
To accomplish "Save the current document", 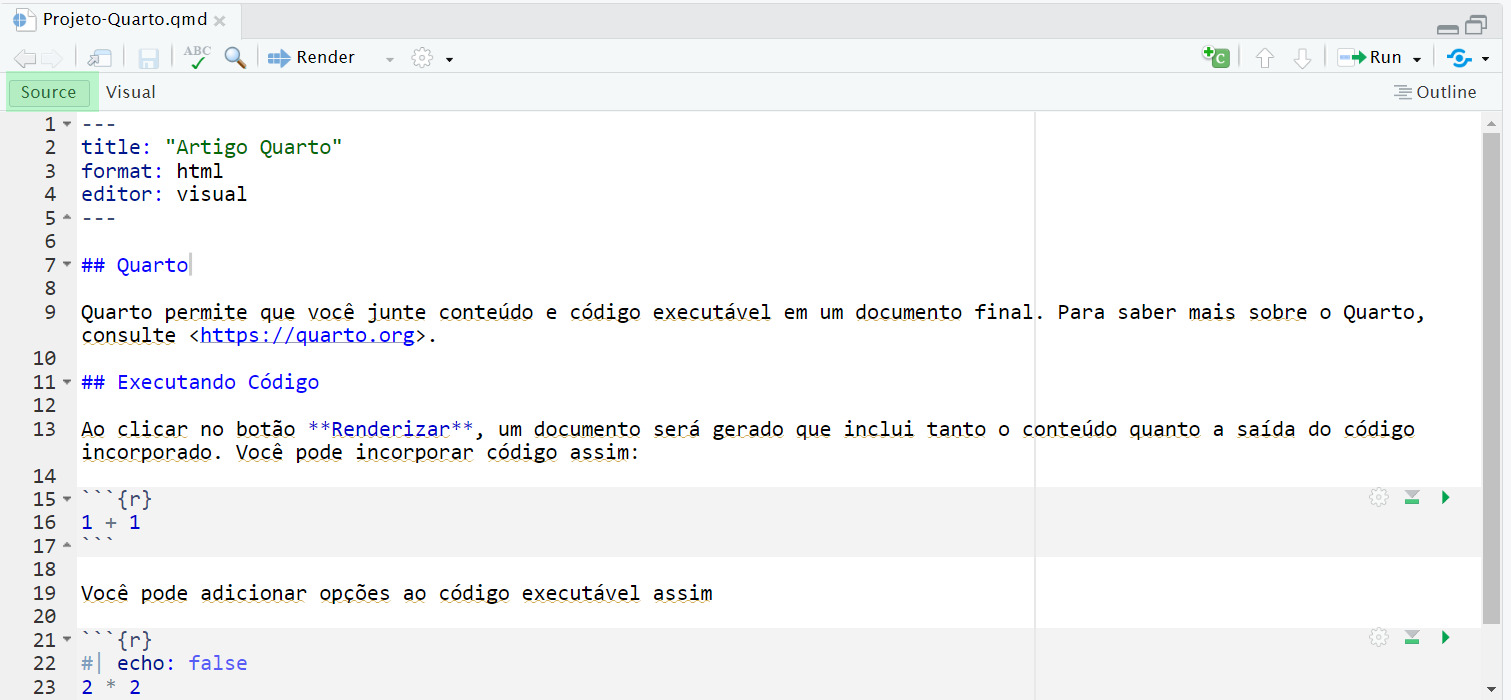I will click(149, 58).
